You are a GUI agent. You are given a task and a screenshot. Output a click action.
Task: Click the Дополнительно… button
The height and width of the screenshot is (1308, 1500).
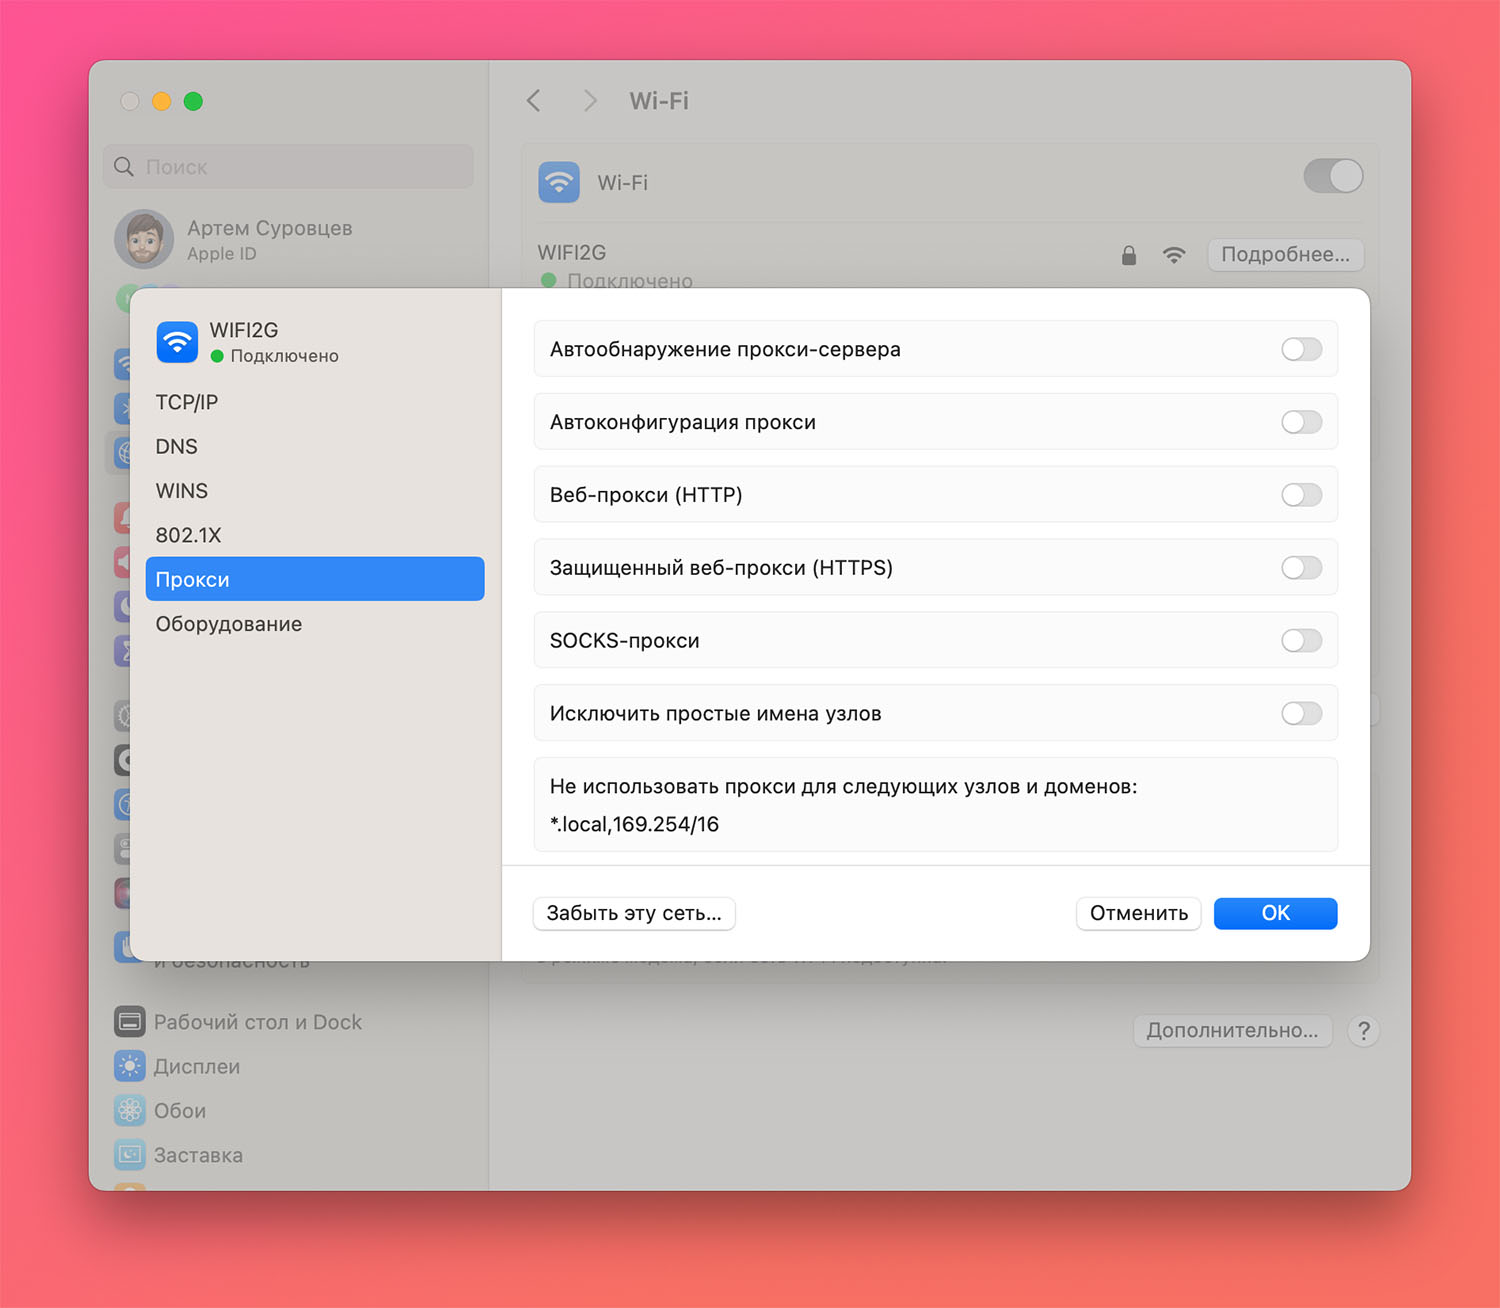(x=1233, y=1030)
